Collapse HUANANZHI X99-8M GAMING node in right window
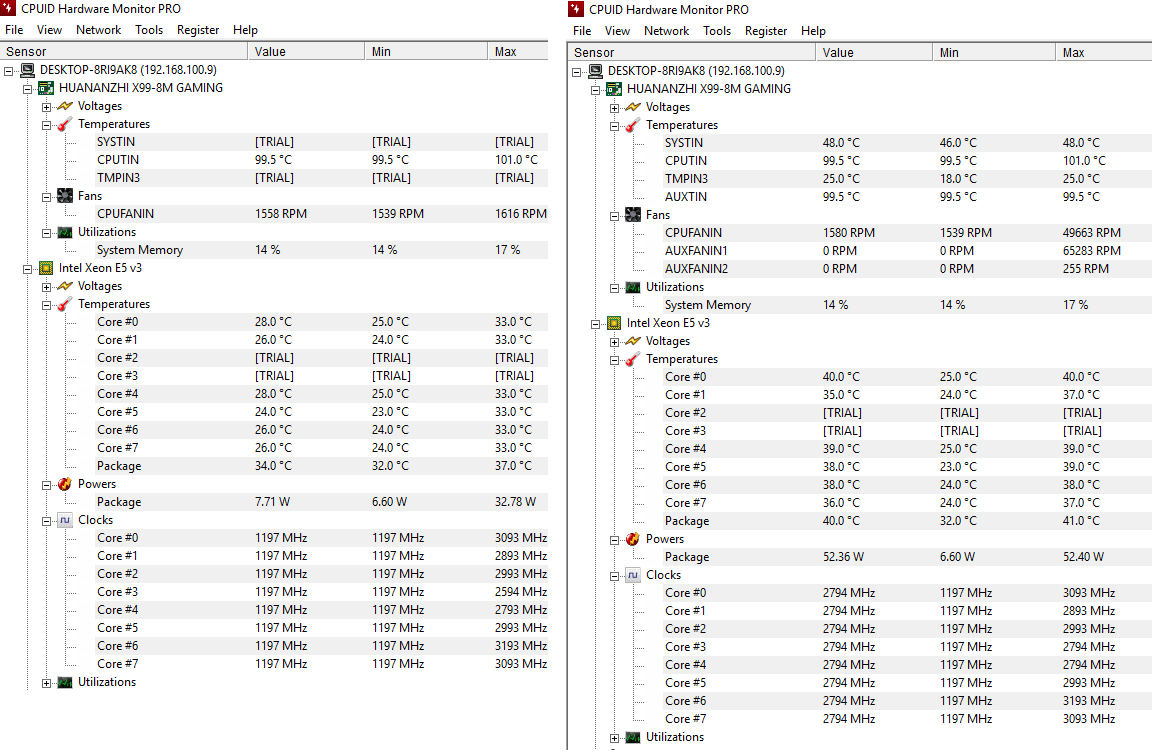 596,90
